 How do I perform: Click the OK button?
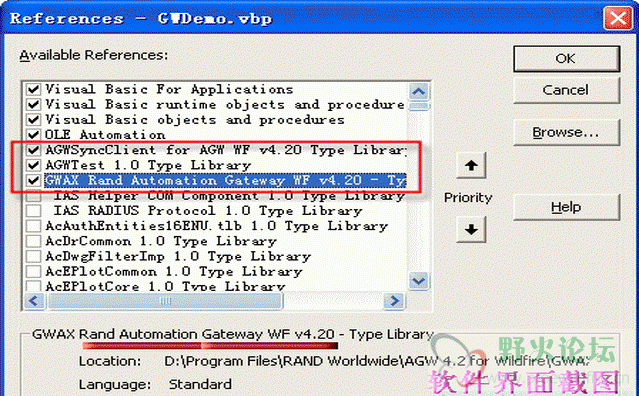pyautogui.click(x=566, y=59)
